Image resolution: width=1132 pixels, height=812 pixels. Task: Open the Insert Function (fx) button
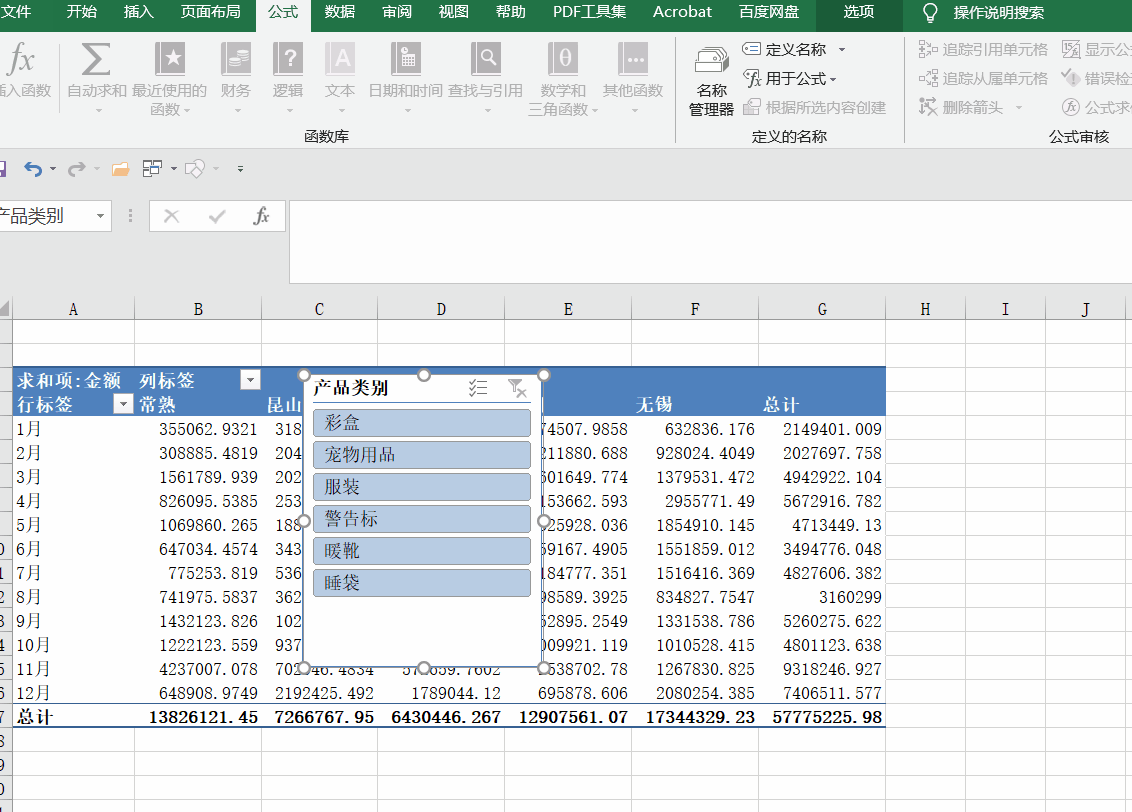pos(24,72)
